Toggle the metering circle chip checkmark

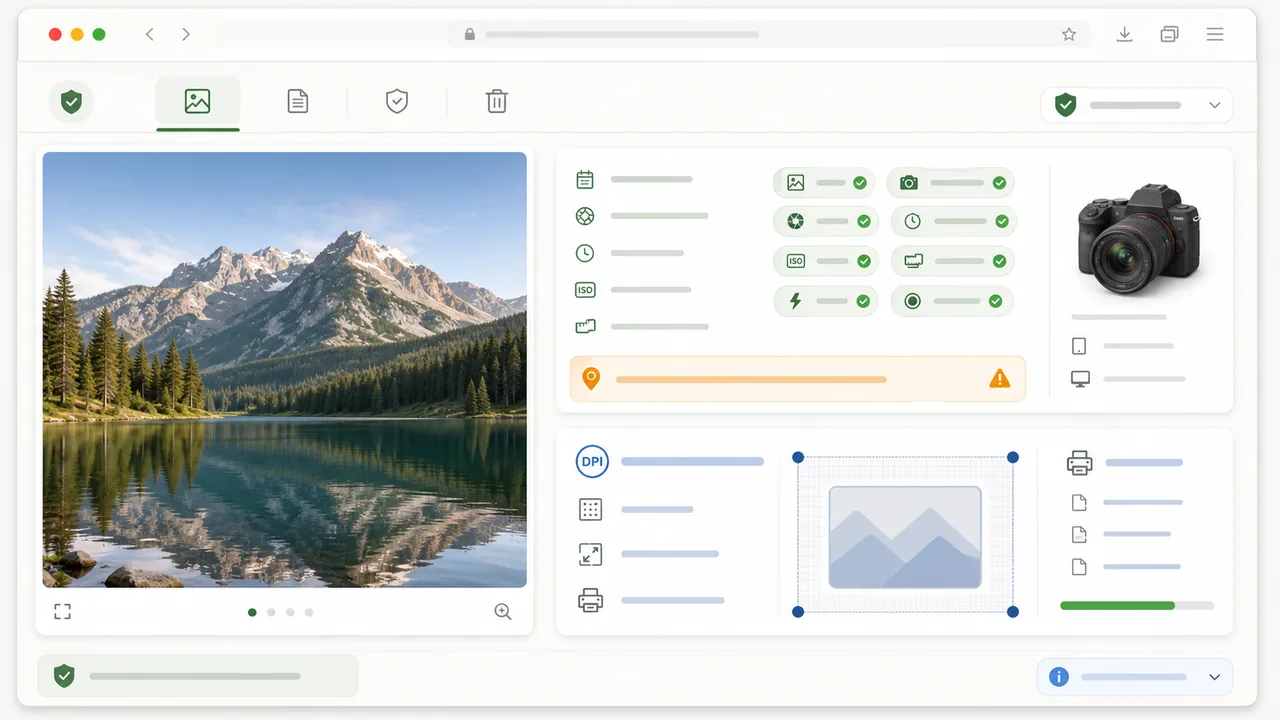(x=995, y=301)
